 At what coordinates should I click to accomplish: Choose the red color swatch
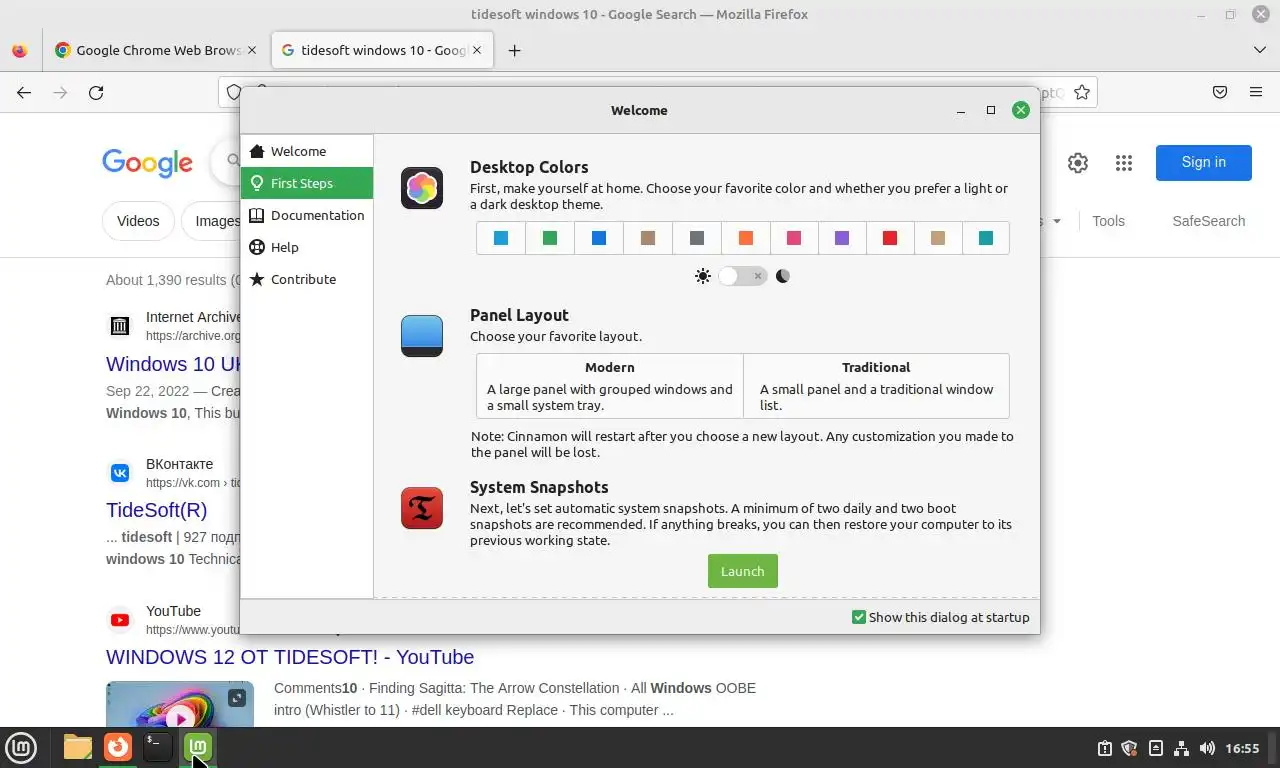tap(890, 238)
